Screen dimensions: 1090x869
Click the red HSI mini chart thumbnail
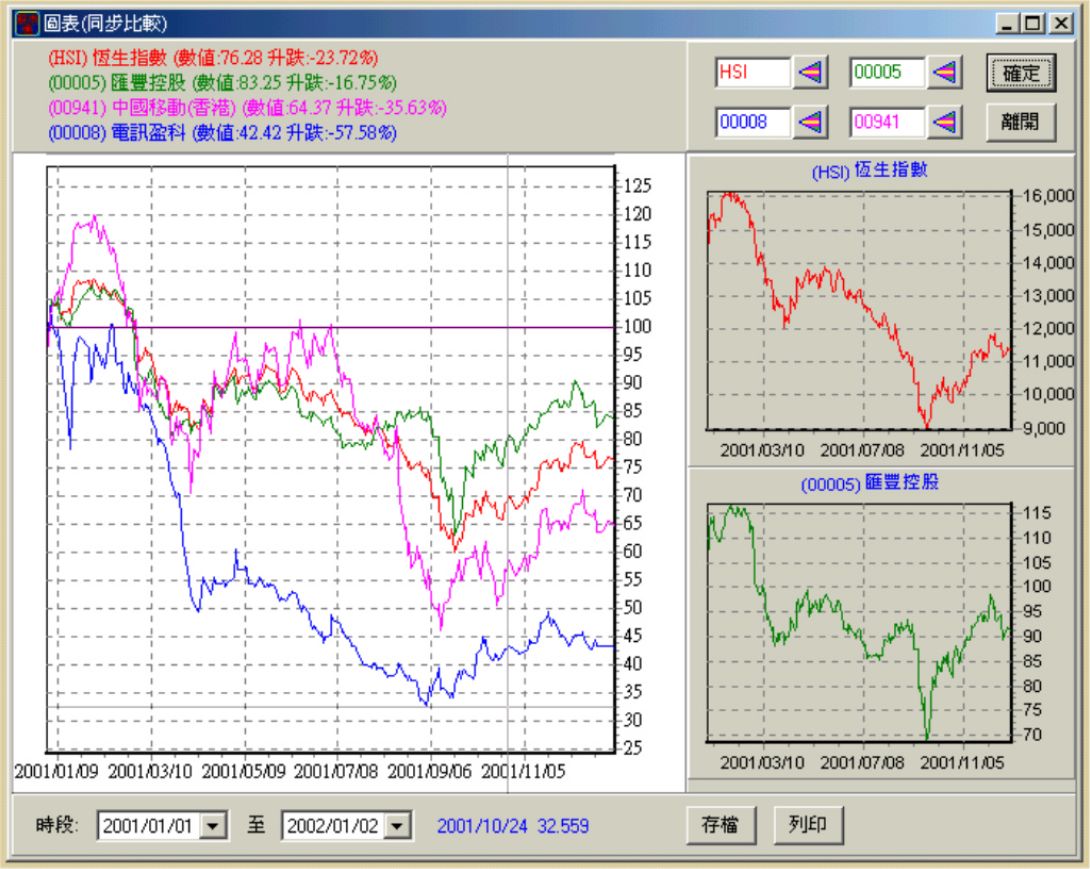859,310
